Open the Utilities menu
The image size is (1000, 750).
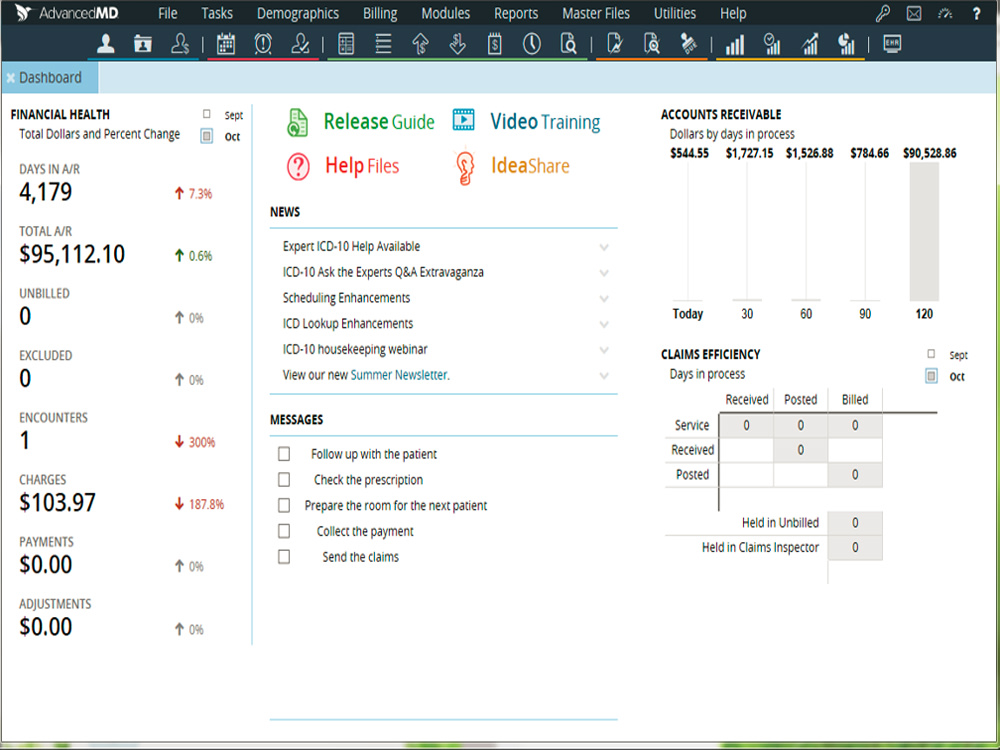coord(675,13)
